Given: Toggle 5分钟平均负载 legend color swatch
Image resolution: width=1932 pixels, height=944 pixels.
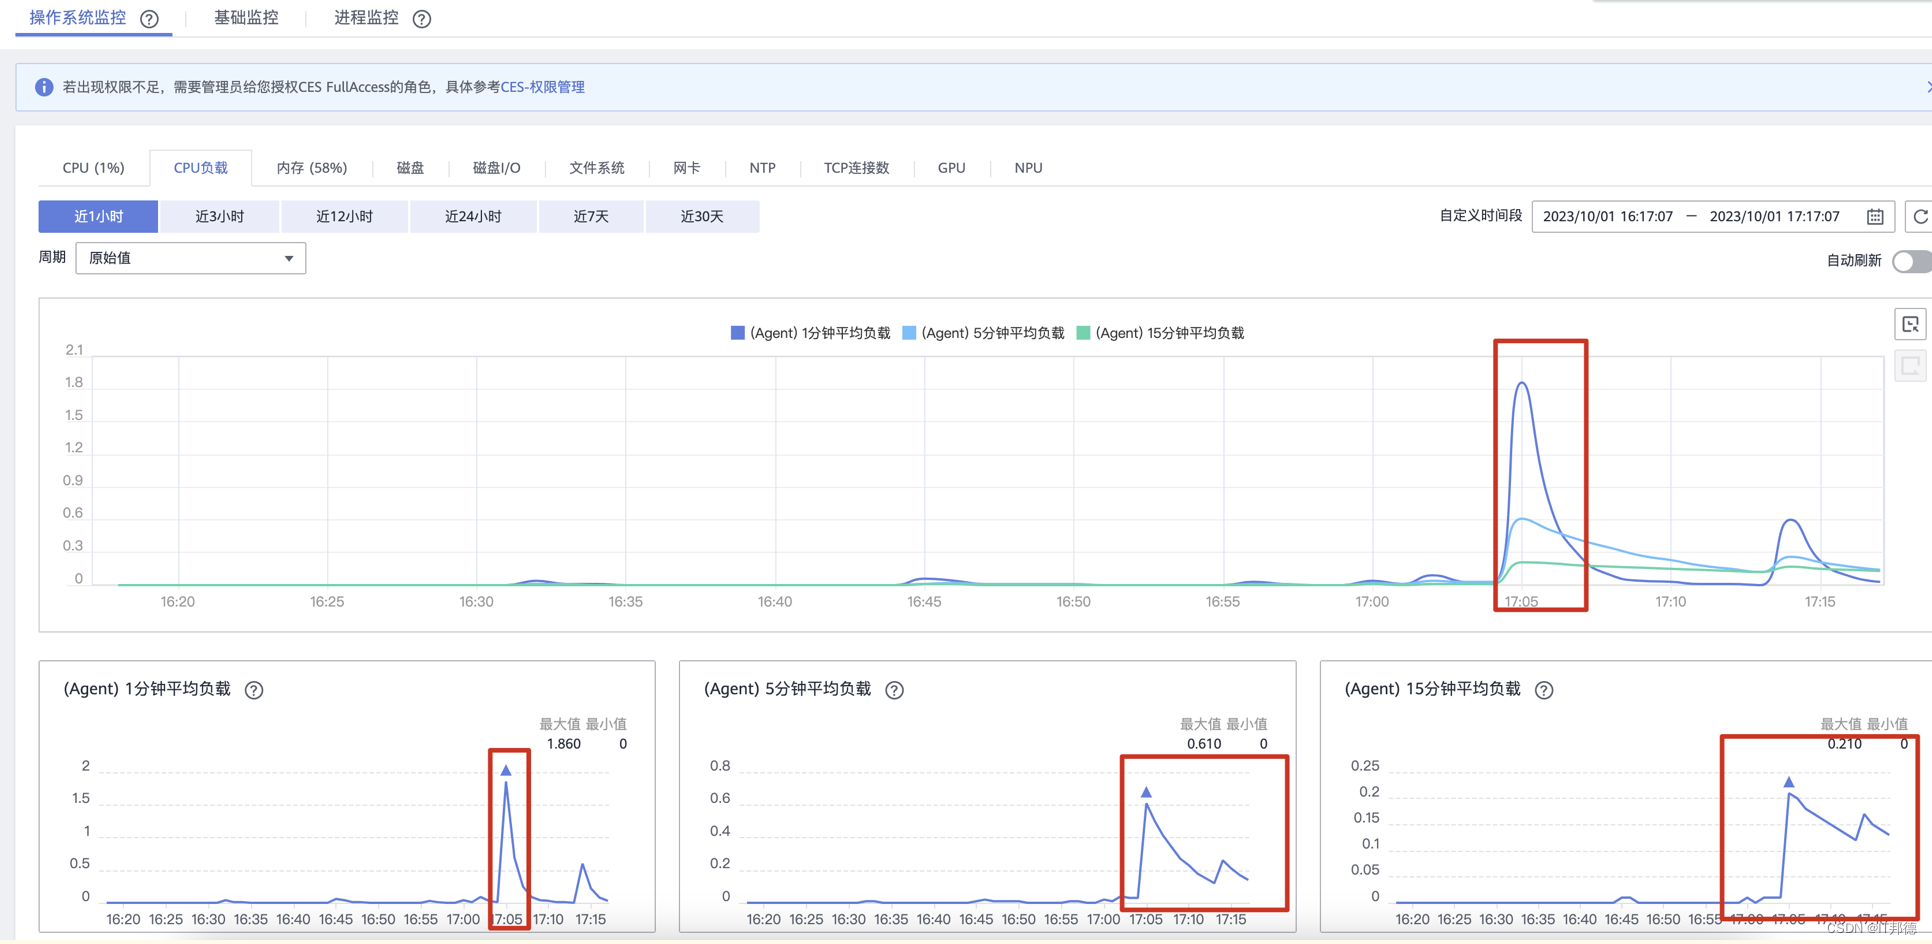Looking at the screenshot, I should tap(909, 333).
